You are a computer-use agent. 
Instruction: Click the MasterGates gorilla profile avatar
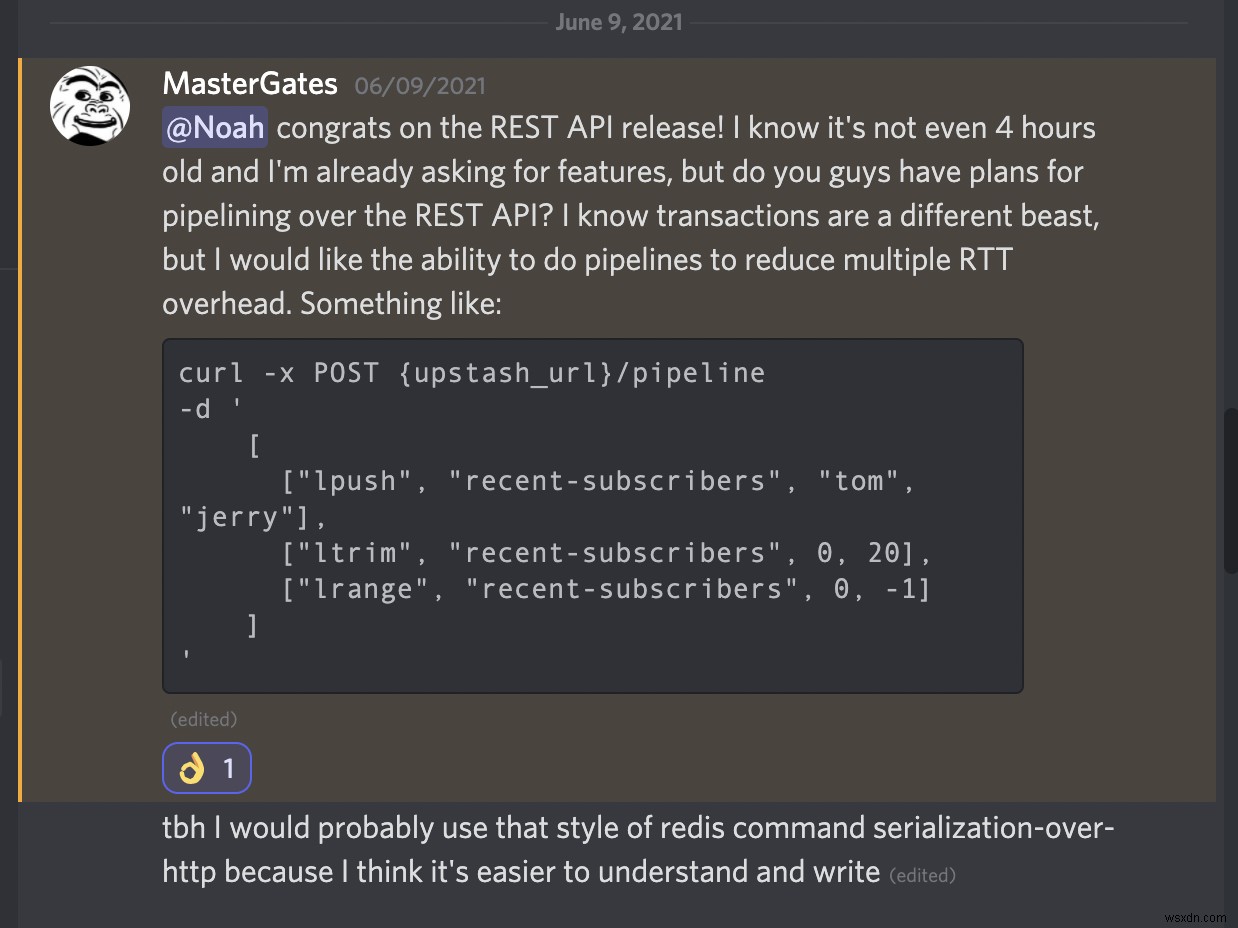89,105
